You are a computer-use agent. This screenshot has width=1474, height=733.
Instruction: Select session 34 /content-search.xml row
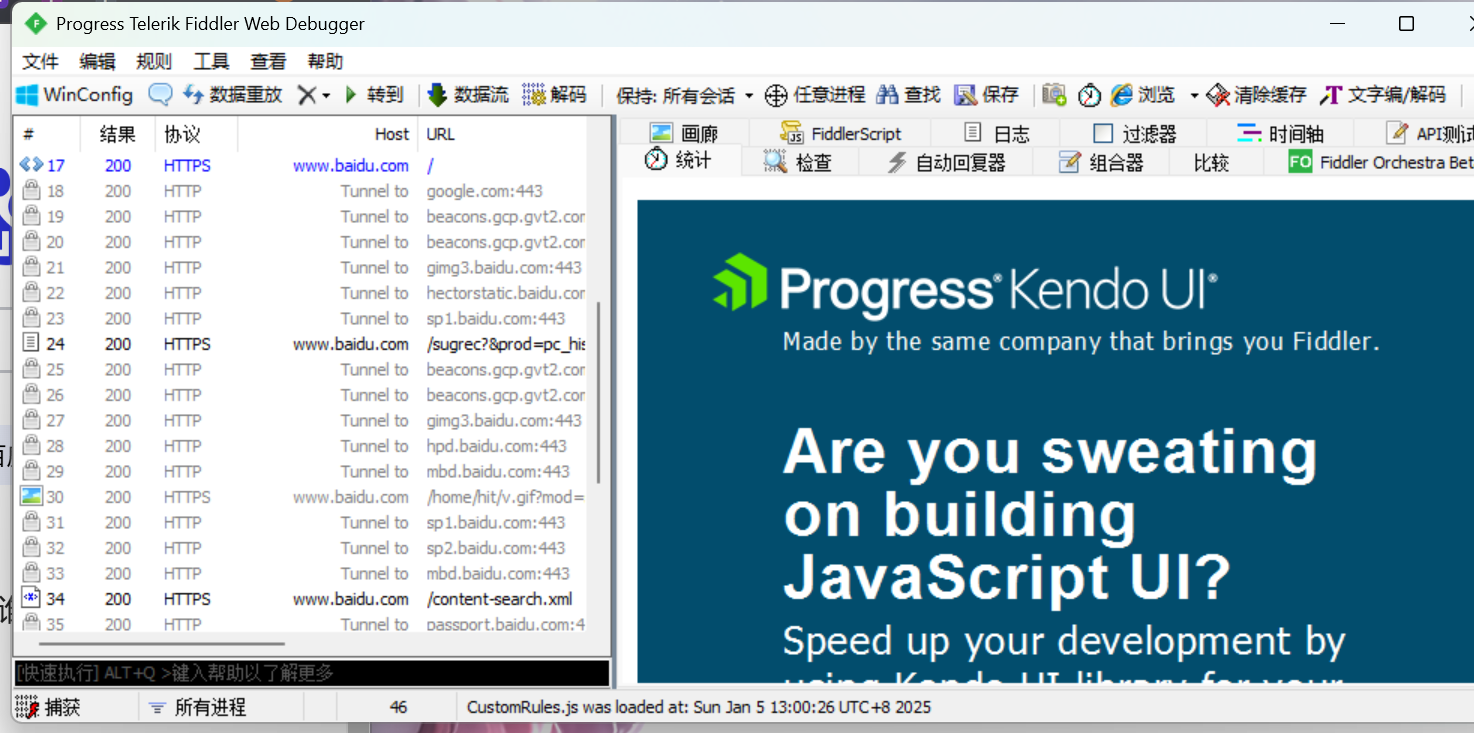click(302, 599)
